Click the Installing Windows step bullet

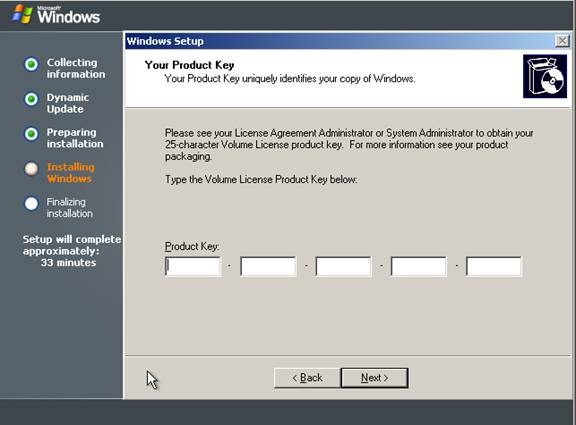[31, 169]
